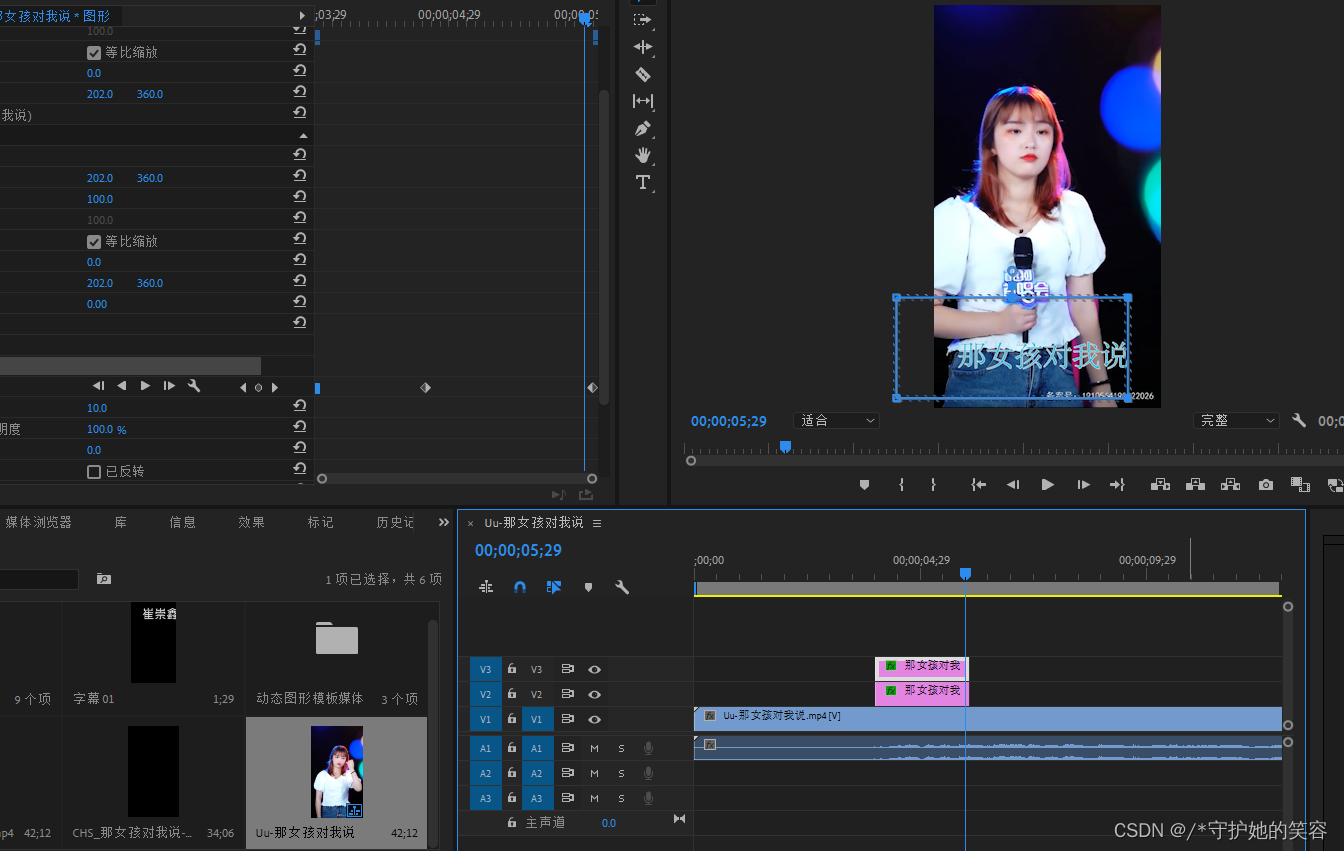Export frame with the camera icon
The image size is (1344, 851).
pos(1266,484)
